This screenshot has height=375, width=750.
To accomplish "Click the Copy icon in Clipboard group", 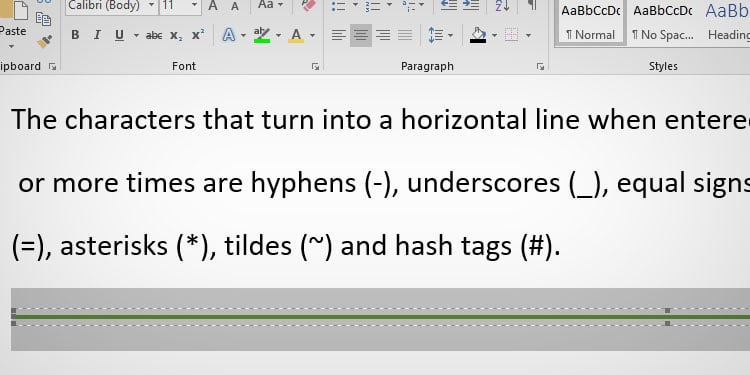I will 44,18.
